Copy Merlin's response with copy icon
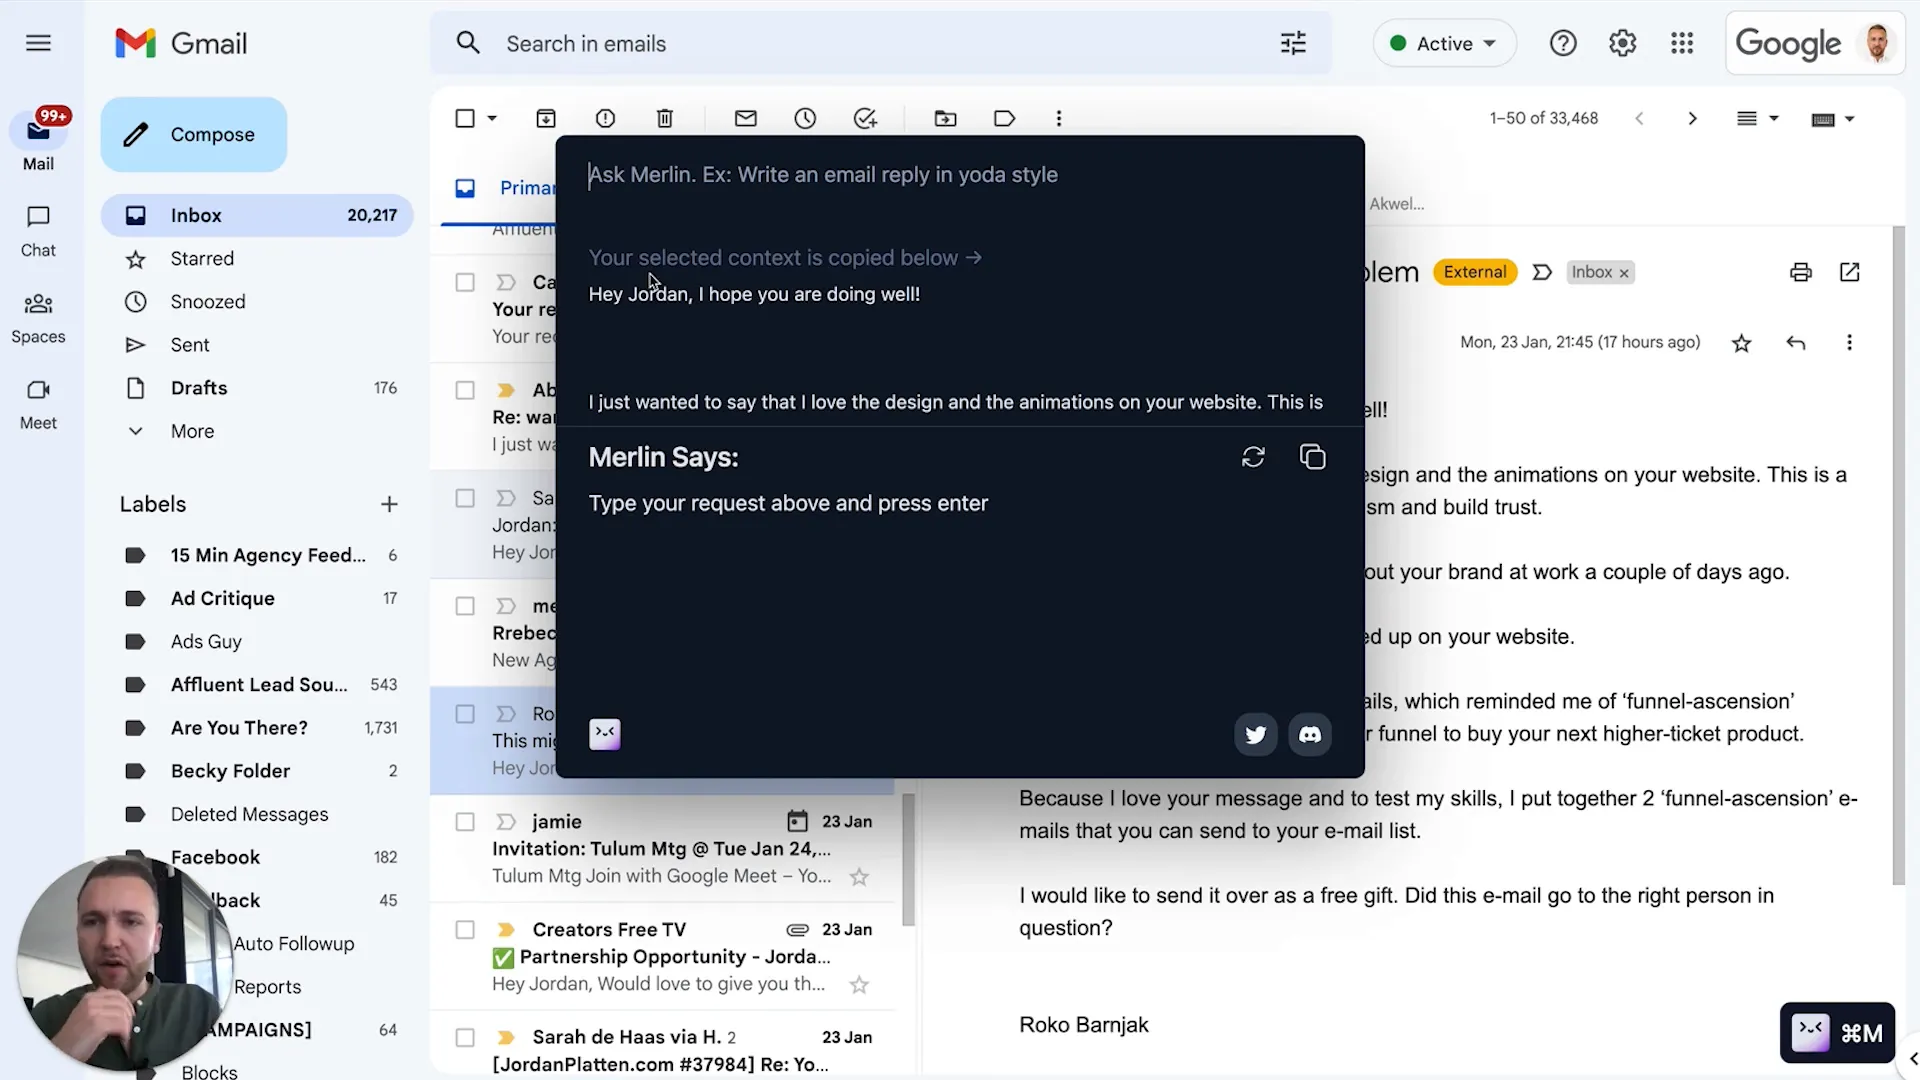The width and height of the screenshot is (1920, 1080). (x=1312, y=457)
